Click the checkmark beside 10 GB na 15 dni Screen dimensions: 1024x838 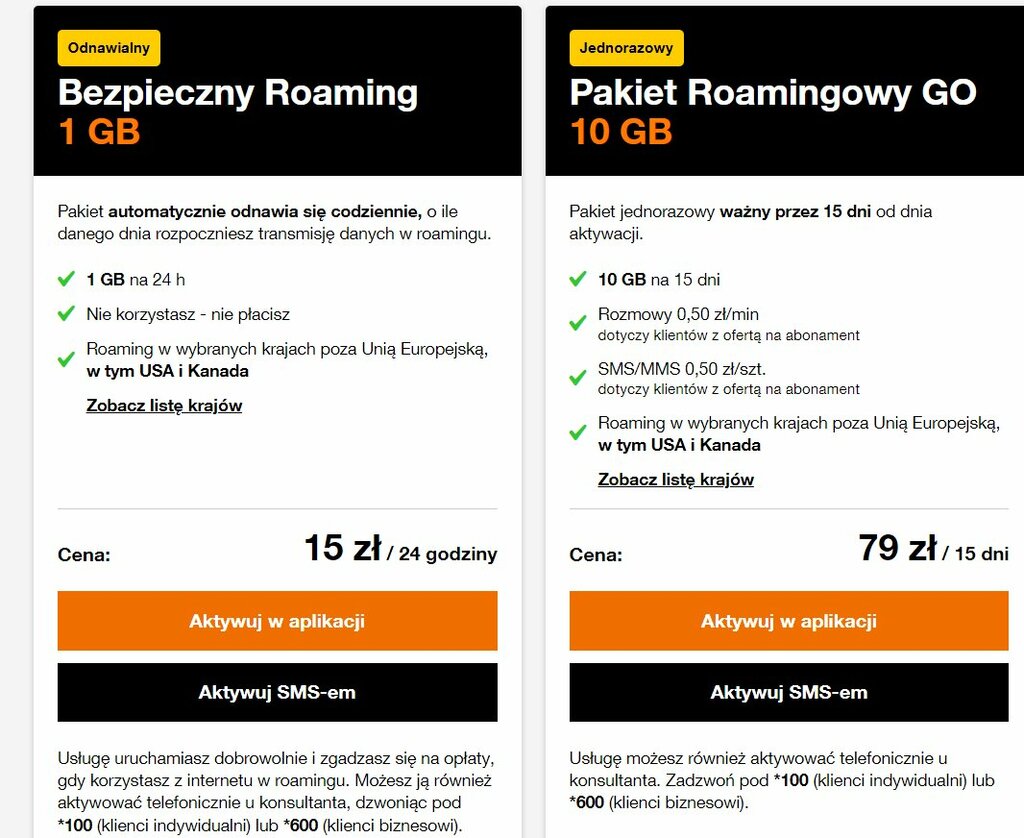click(x=578, y=280)
